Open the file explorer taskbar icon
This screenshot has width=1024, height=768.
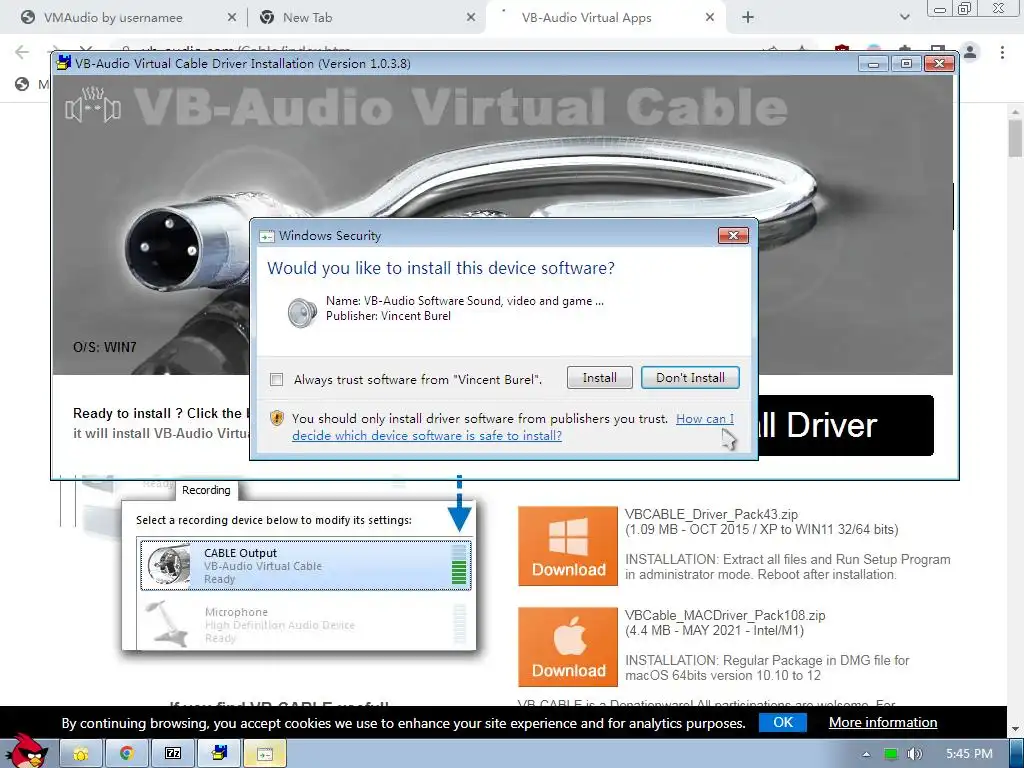point(81,754)
